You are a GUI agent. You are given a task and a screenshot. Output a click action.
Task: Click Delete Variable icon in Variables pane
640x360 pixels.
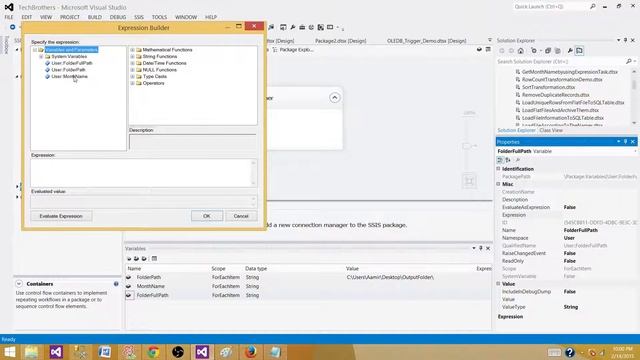[144, 258]
